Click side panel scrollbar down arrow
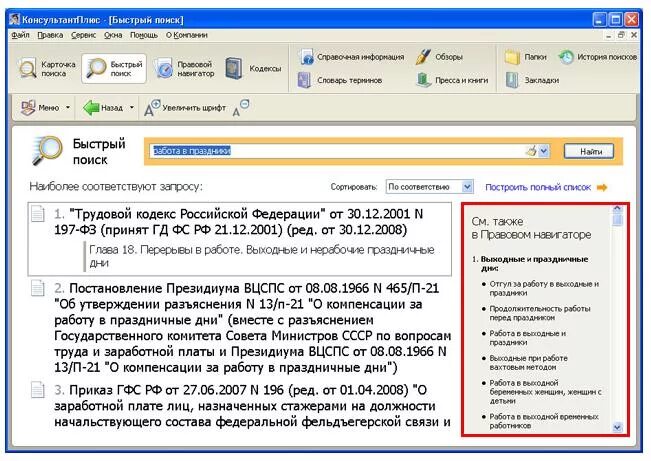651x461 pixels. click(617, 427)
